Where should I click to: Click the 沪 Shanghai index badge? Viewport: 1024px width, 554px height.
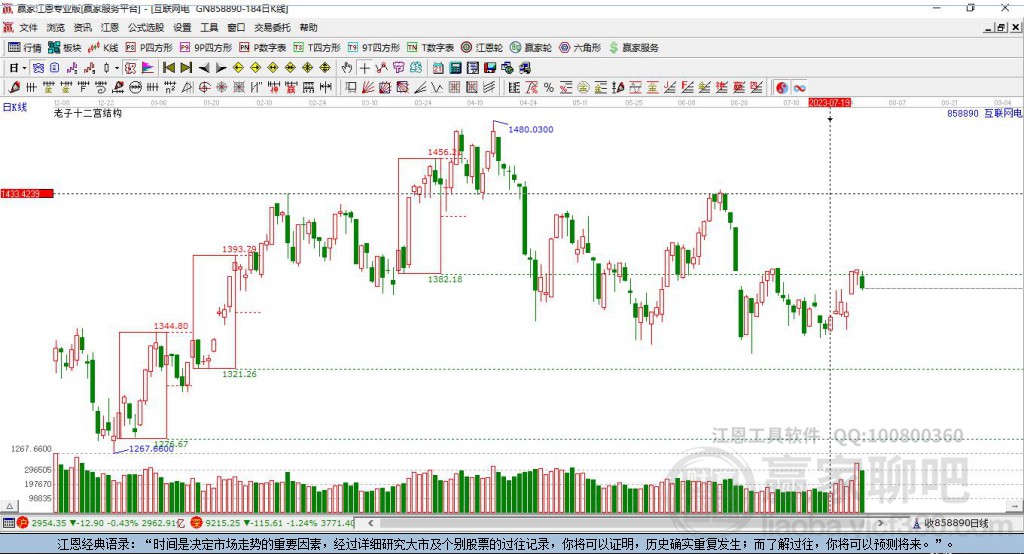tap(24, 523)
